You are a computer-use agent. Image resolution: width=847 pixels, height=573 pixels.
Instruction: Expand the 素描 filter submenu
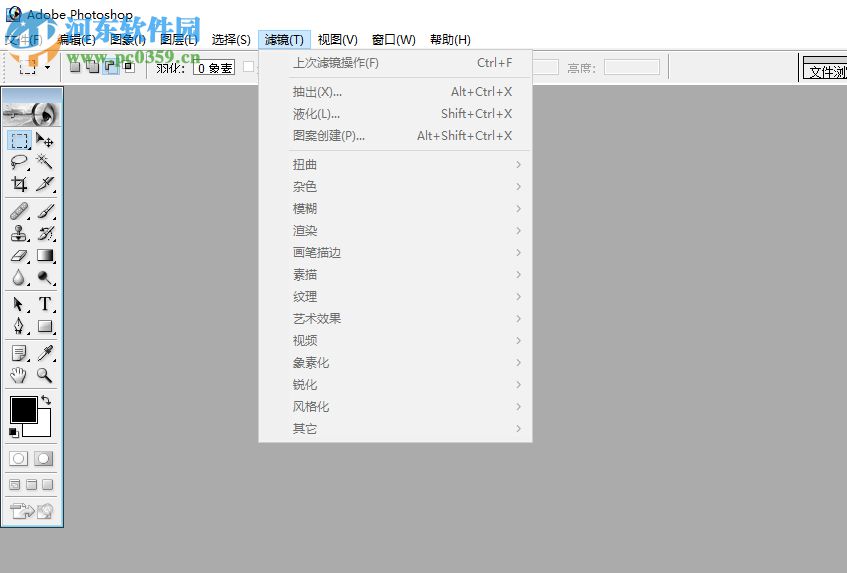(x=395, y=275)
